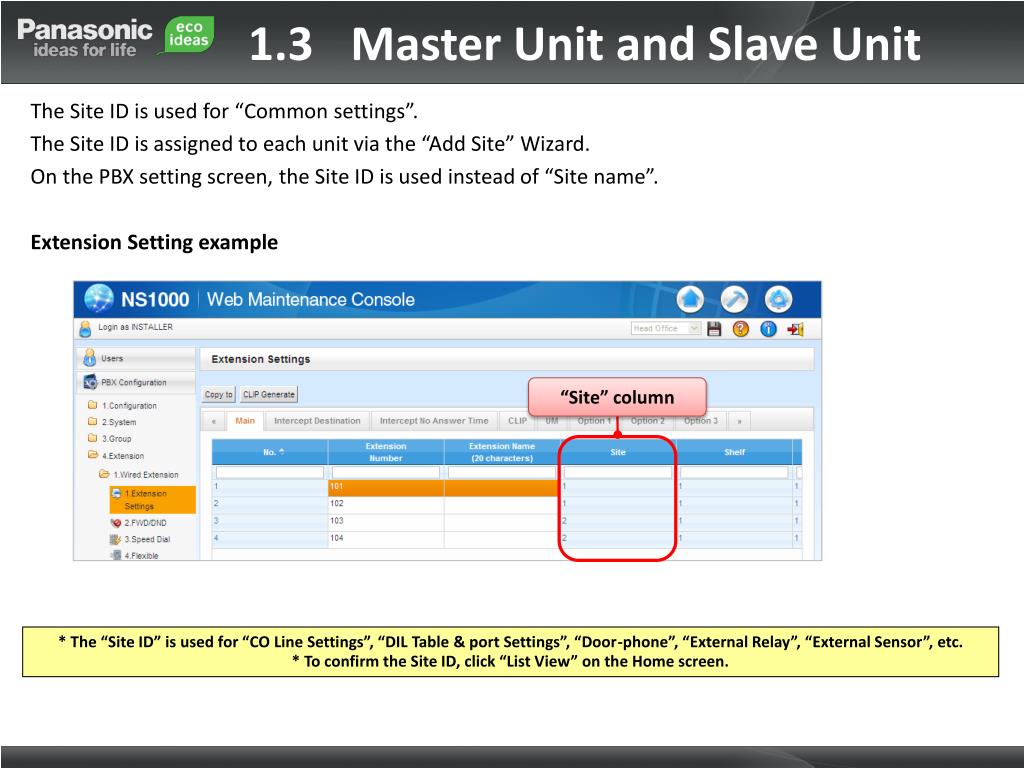Click the Extension Name filter field
The image size is (1024, 768).
pyautogui.click(x=502, y=472)
